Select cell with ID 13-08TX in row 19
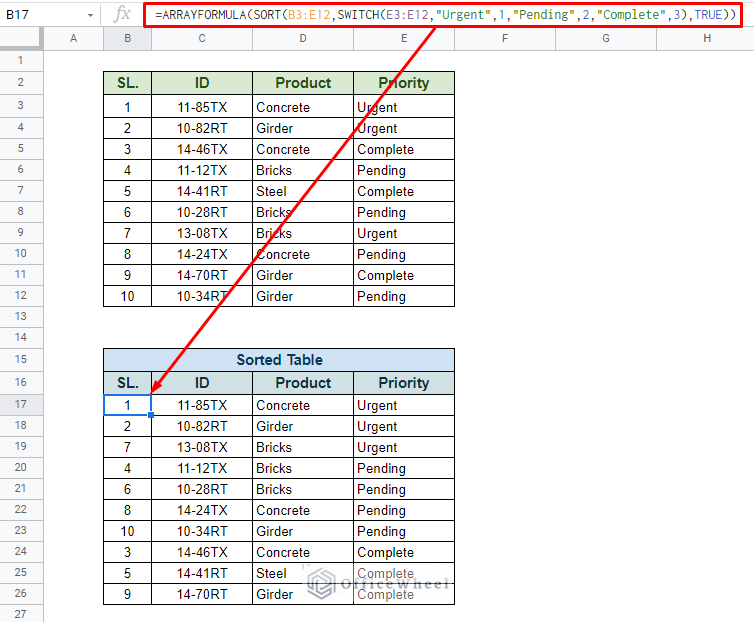Screen dimensions: 754x622 (202, 447)
